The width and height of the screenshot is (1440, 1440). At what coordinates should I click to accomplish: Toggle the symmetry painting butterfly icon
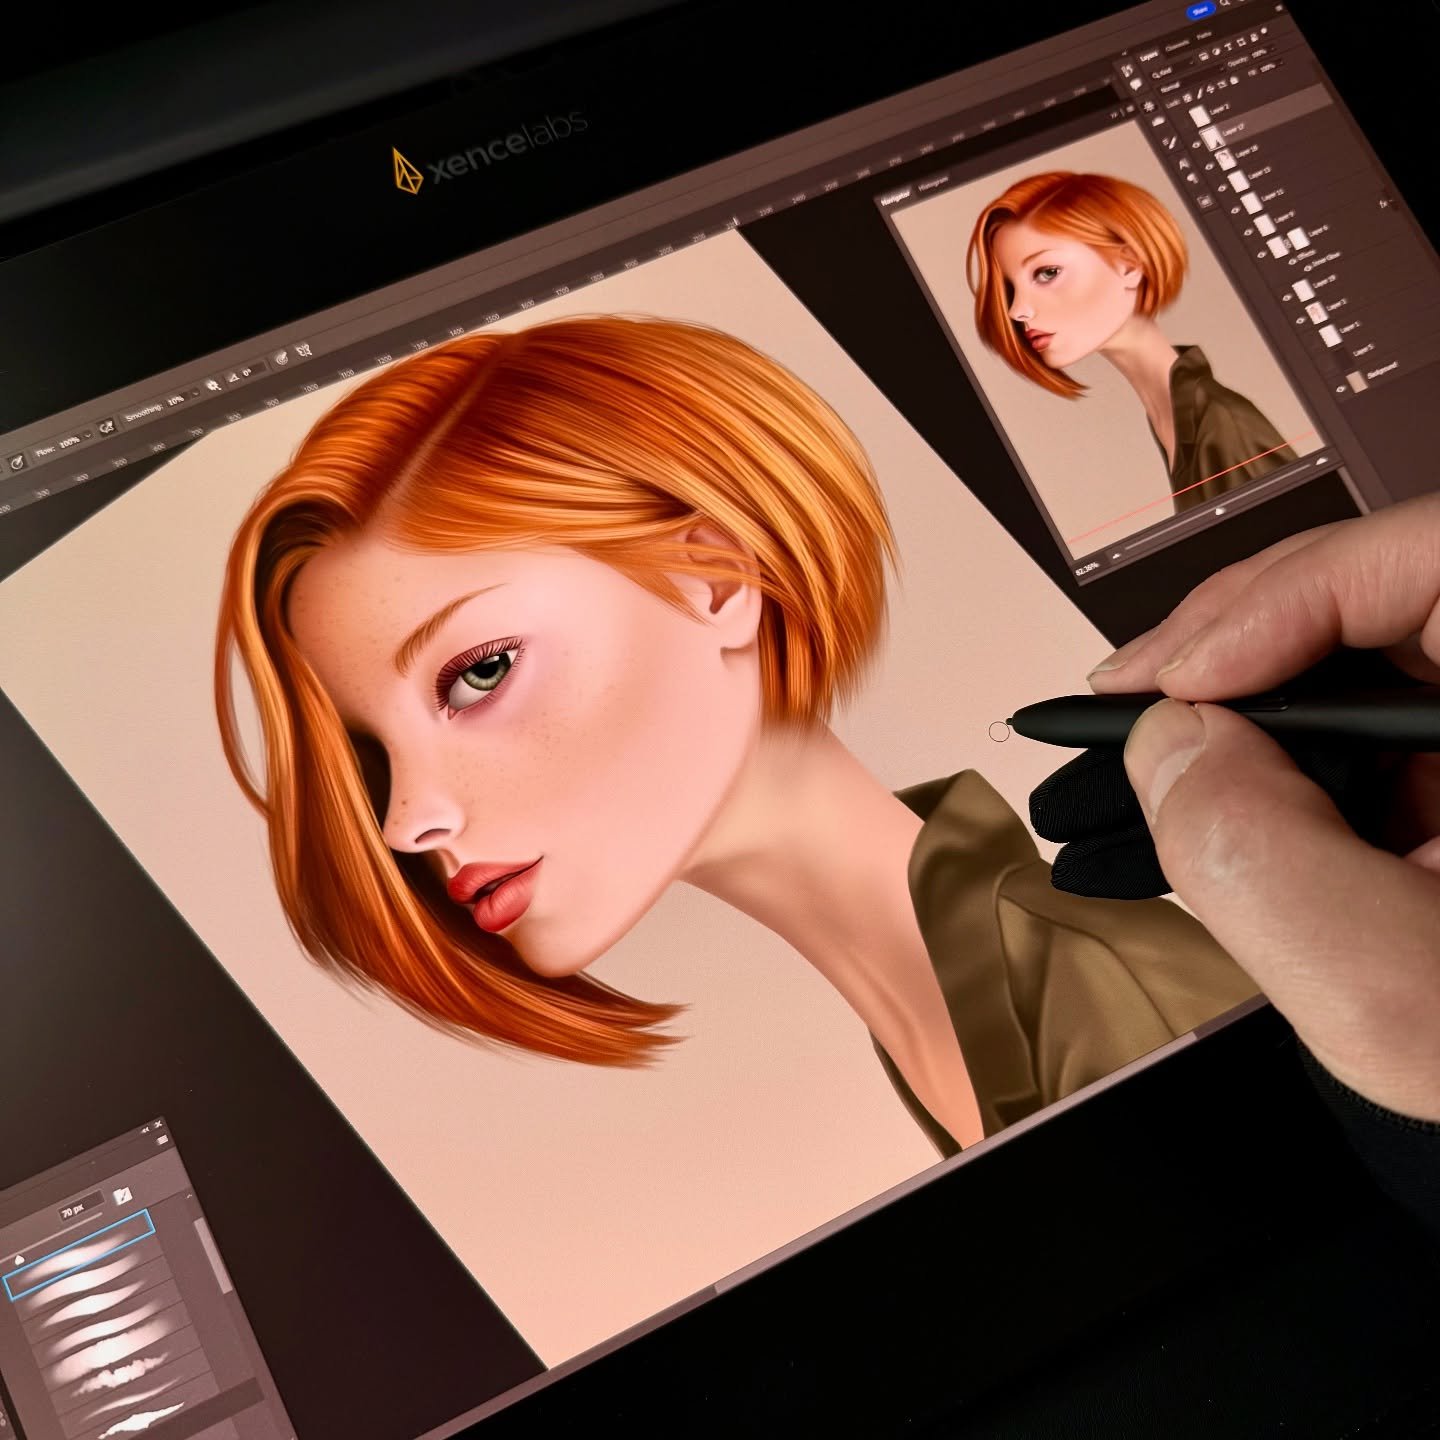(304, 351)
